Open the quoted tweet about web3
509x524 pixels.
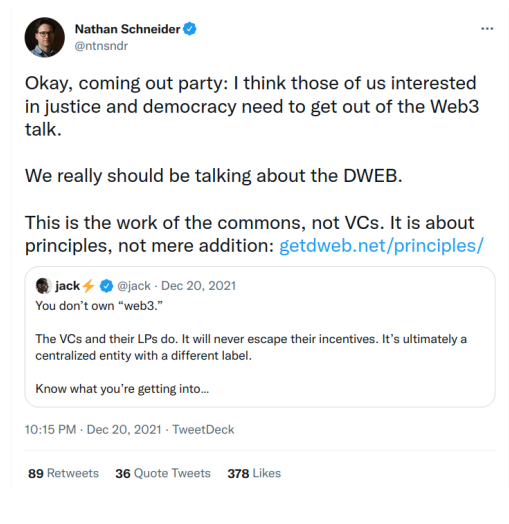coord(260,337)
